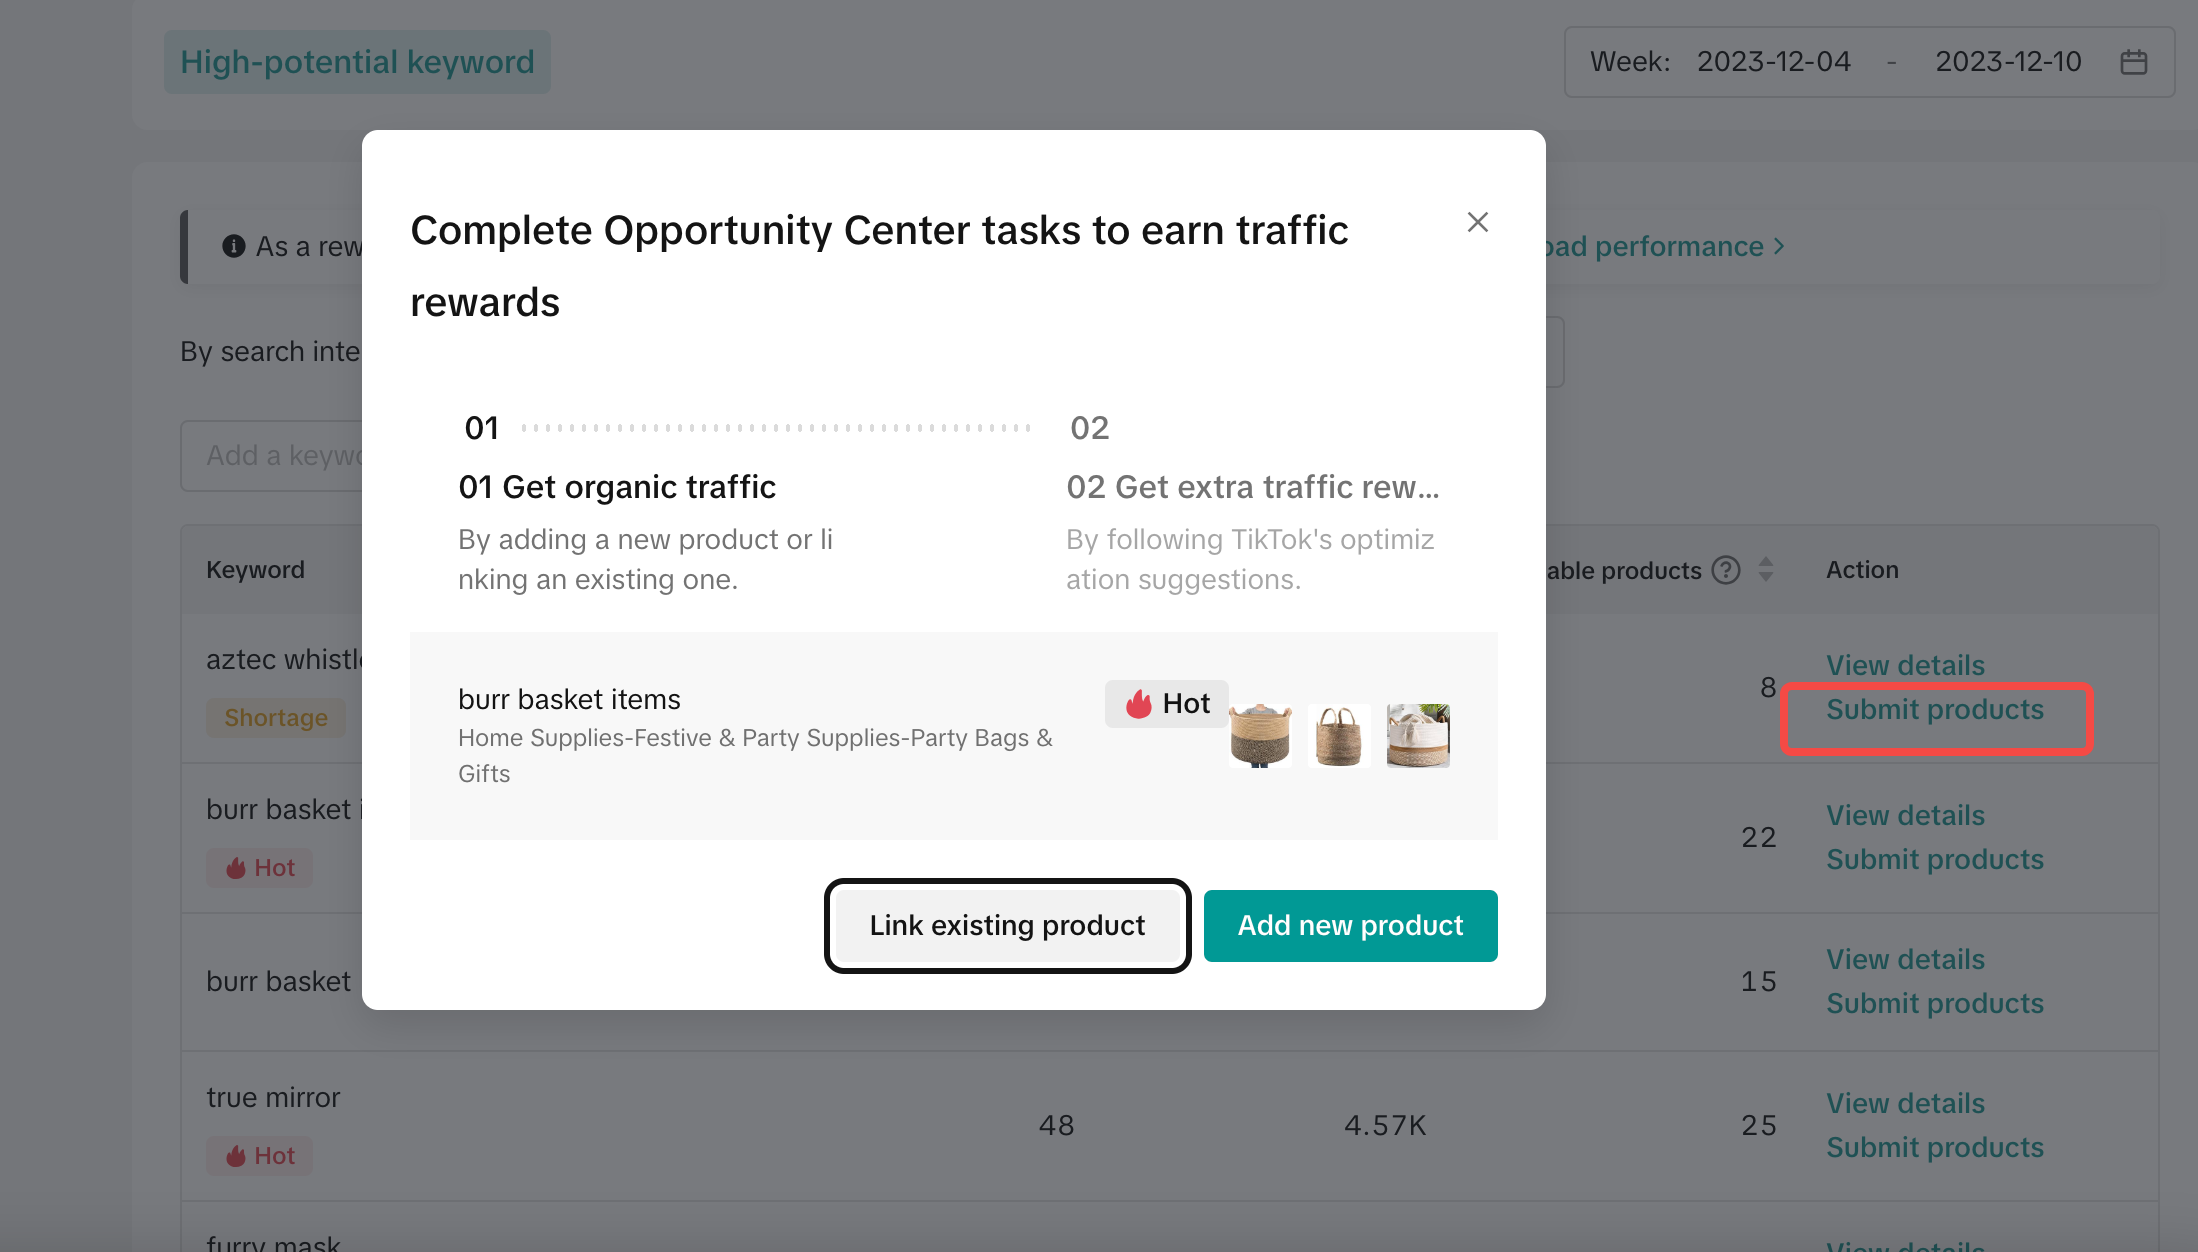Click the help icon beside products column
2198x1252 pixels.
click(x=1725, y=570)
